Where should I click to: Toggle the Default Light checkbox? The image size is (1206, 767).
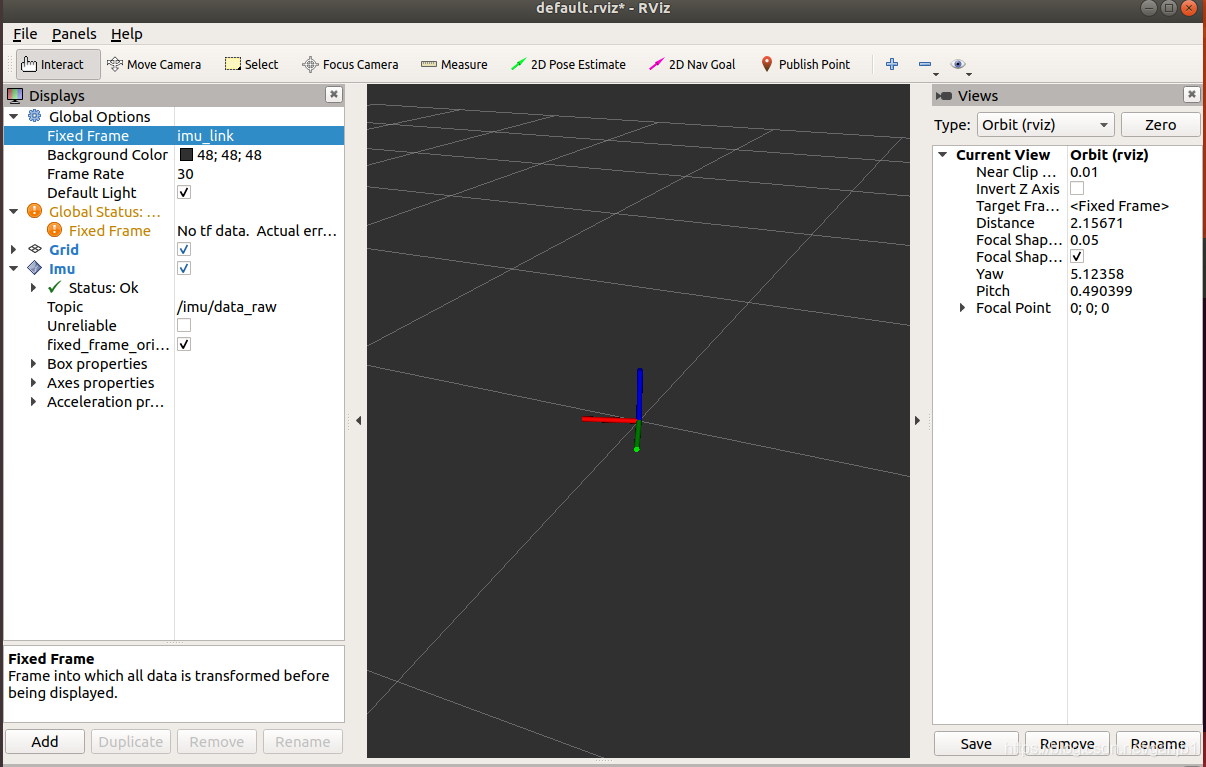point(184,192)
